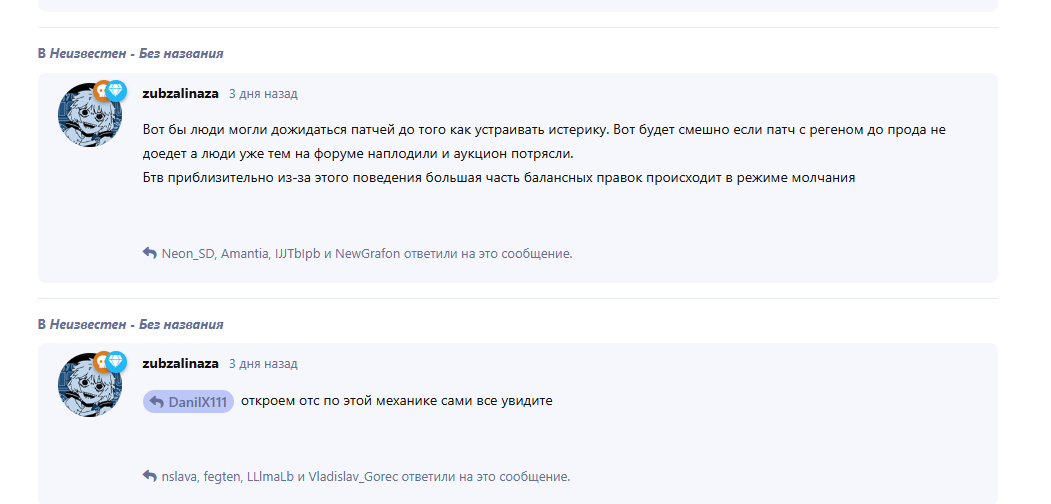The image size is (1051, 504).
Task: Open the zubzalinaza avatar in the upper post
Action: pyautogui.click(x=89, y=116)
